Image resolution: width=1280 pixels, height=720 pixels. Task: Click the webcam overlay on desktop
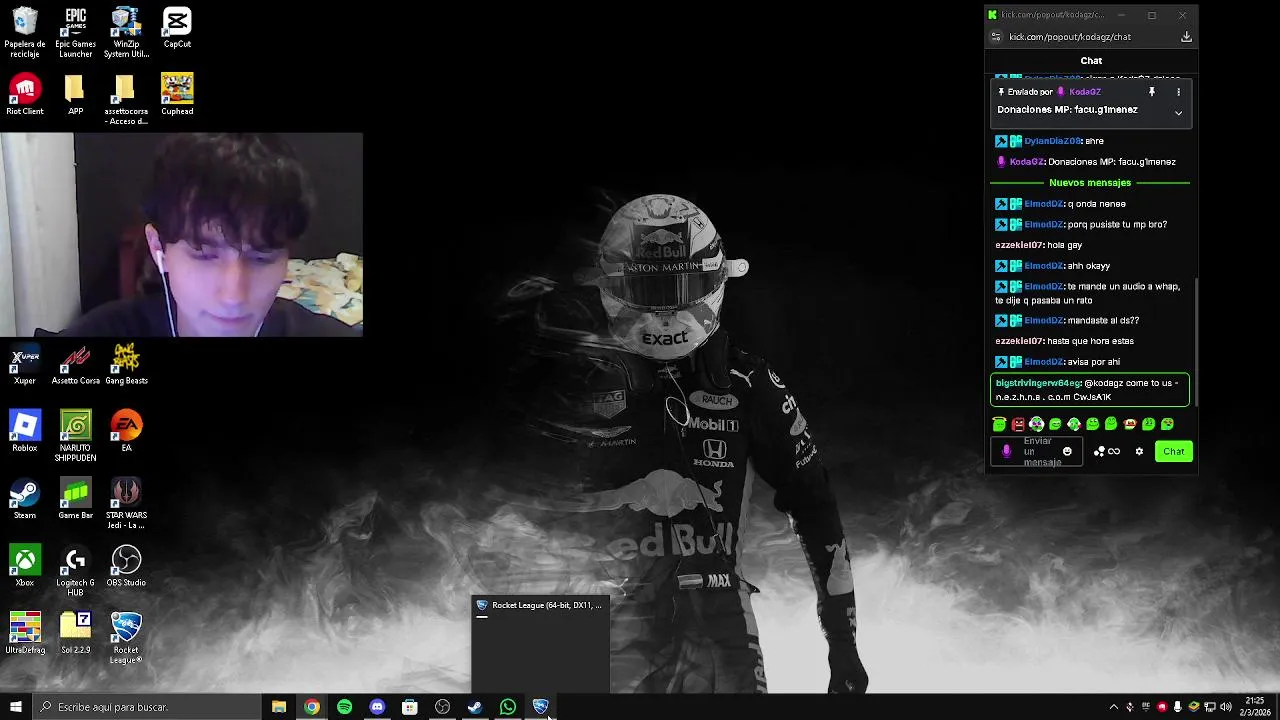click(x=181, y=234)
